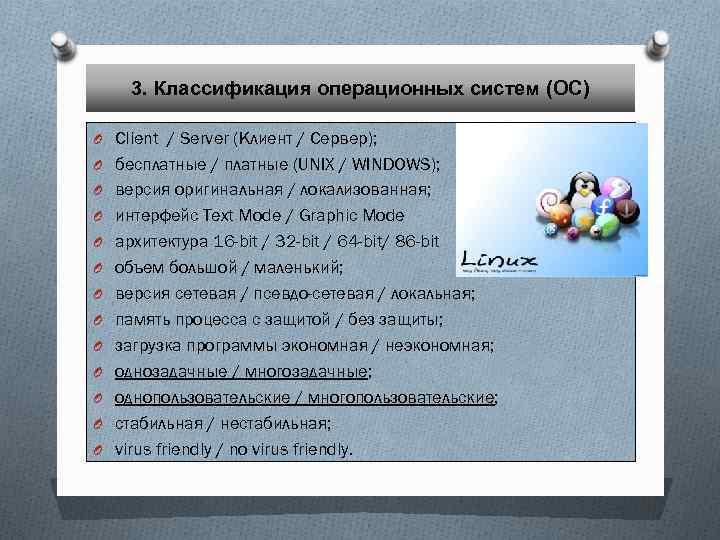Click the line 'стабильная / нестабильная;'
Image resolution: width=720 pixels, height=540 pixels.
point(223,423)
